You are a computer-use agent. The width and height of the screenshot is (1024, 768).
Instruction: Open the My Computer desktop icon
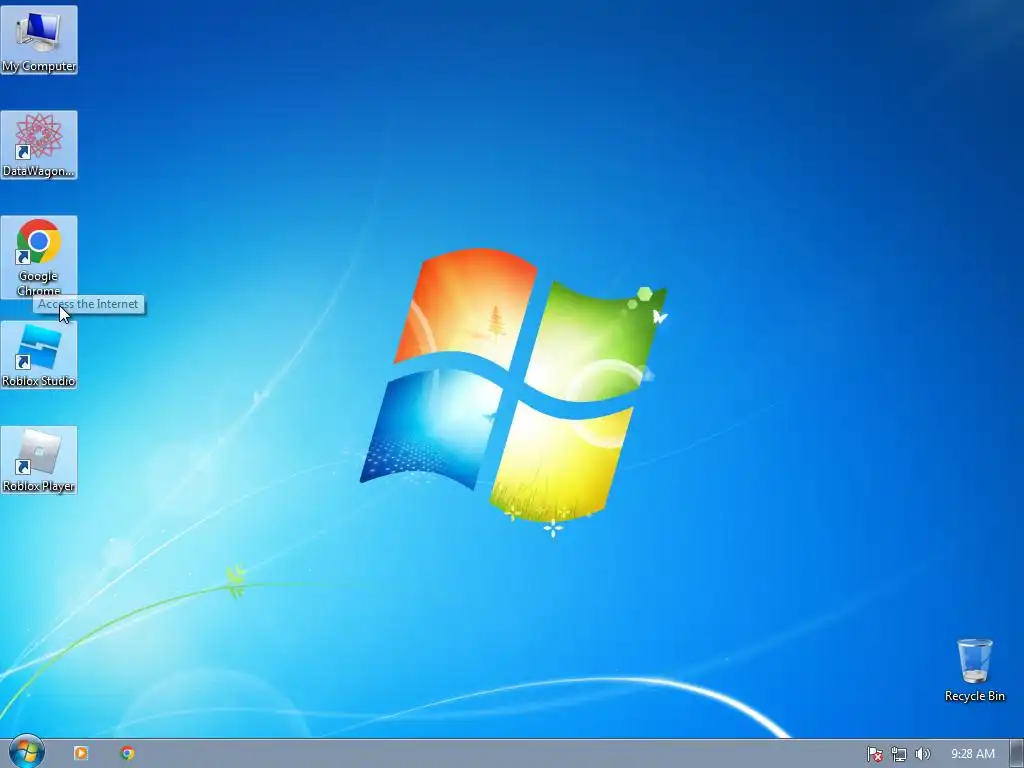39,39
